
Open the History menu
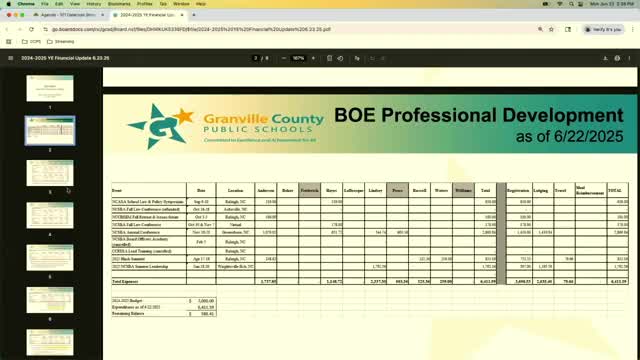(93, 4)
